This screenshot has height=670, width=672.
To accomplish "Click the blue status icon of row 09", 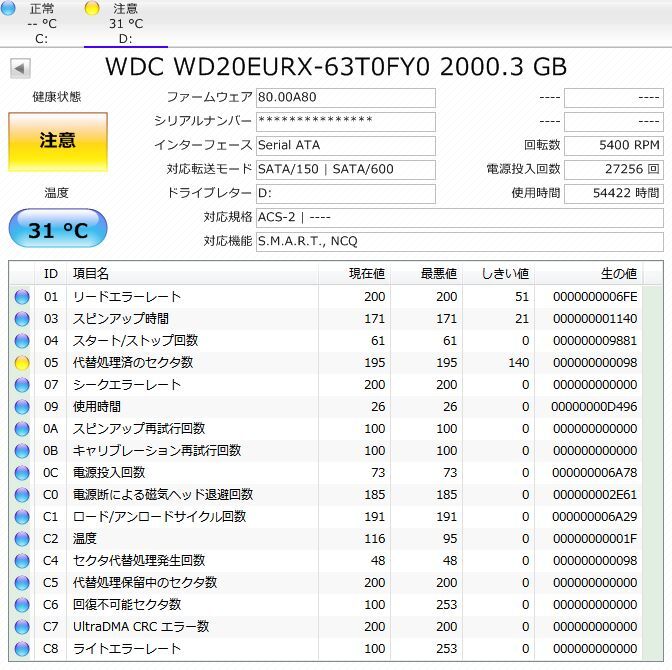I will (x=22, y=407).
